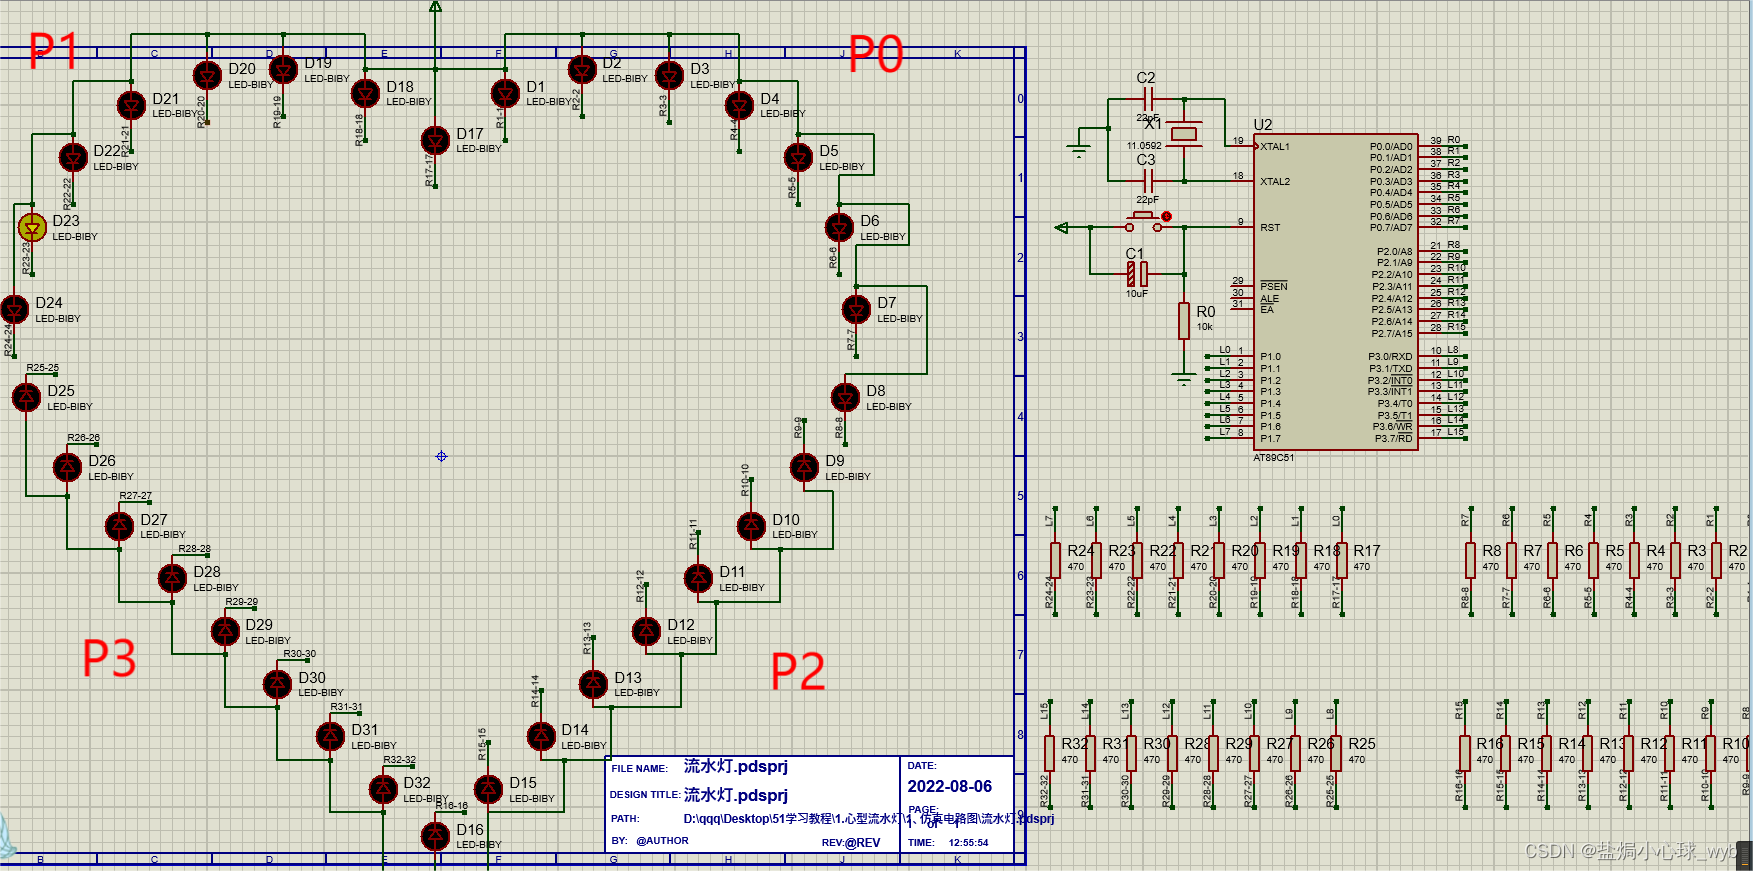Click the 10uF value under C1
This screenshot has width=1753, height=871.
point(1137,293)
